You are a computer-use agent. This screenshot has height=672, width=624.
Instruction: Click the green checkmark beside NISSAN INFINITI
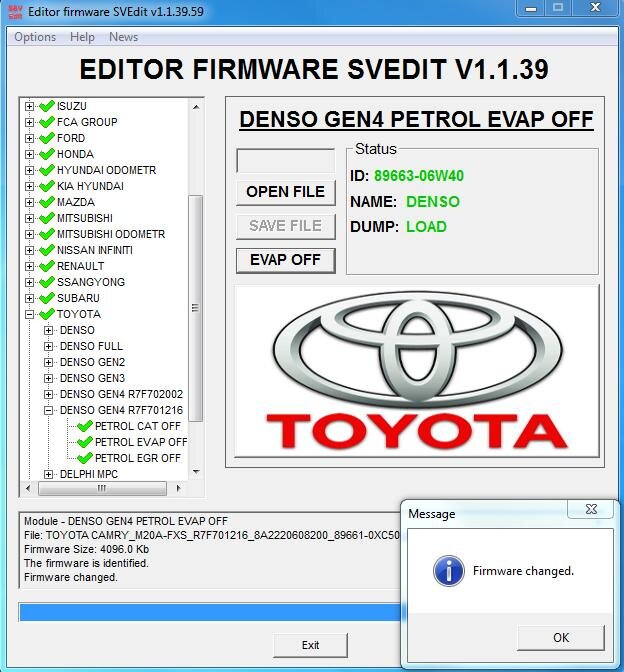(x=47, y=250)
